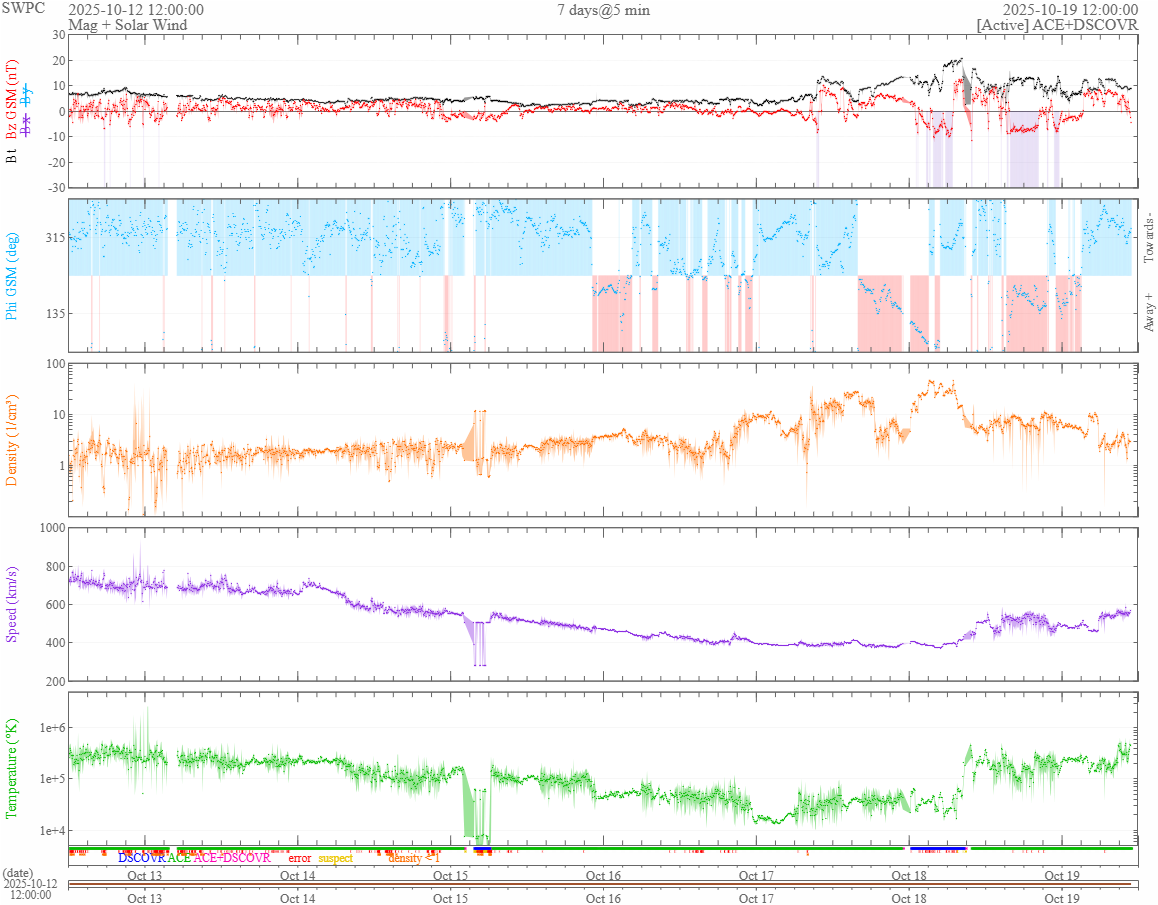This screenshot has height=905, width=1158.
Task: Click the 600 tick on Speed axis
Action: pyautogui.click(x=55, y=604)
